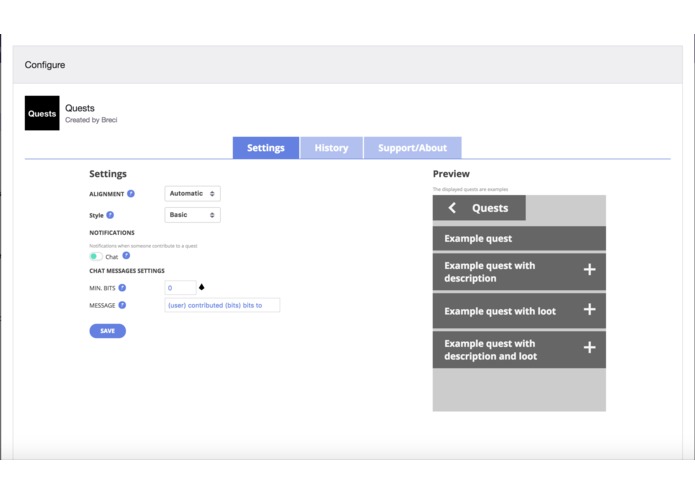Click the Min. Bits input field

180,288
